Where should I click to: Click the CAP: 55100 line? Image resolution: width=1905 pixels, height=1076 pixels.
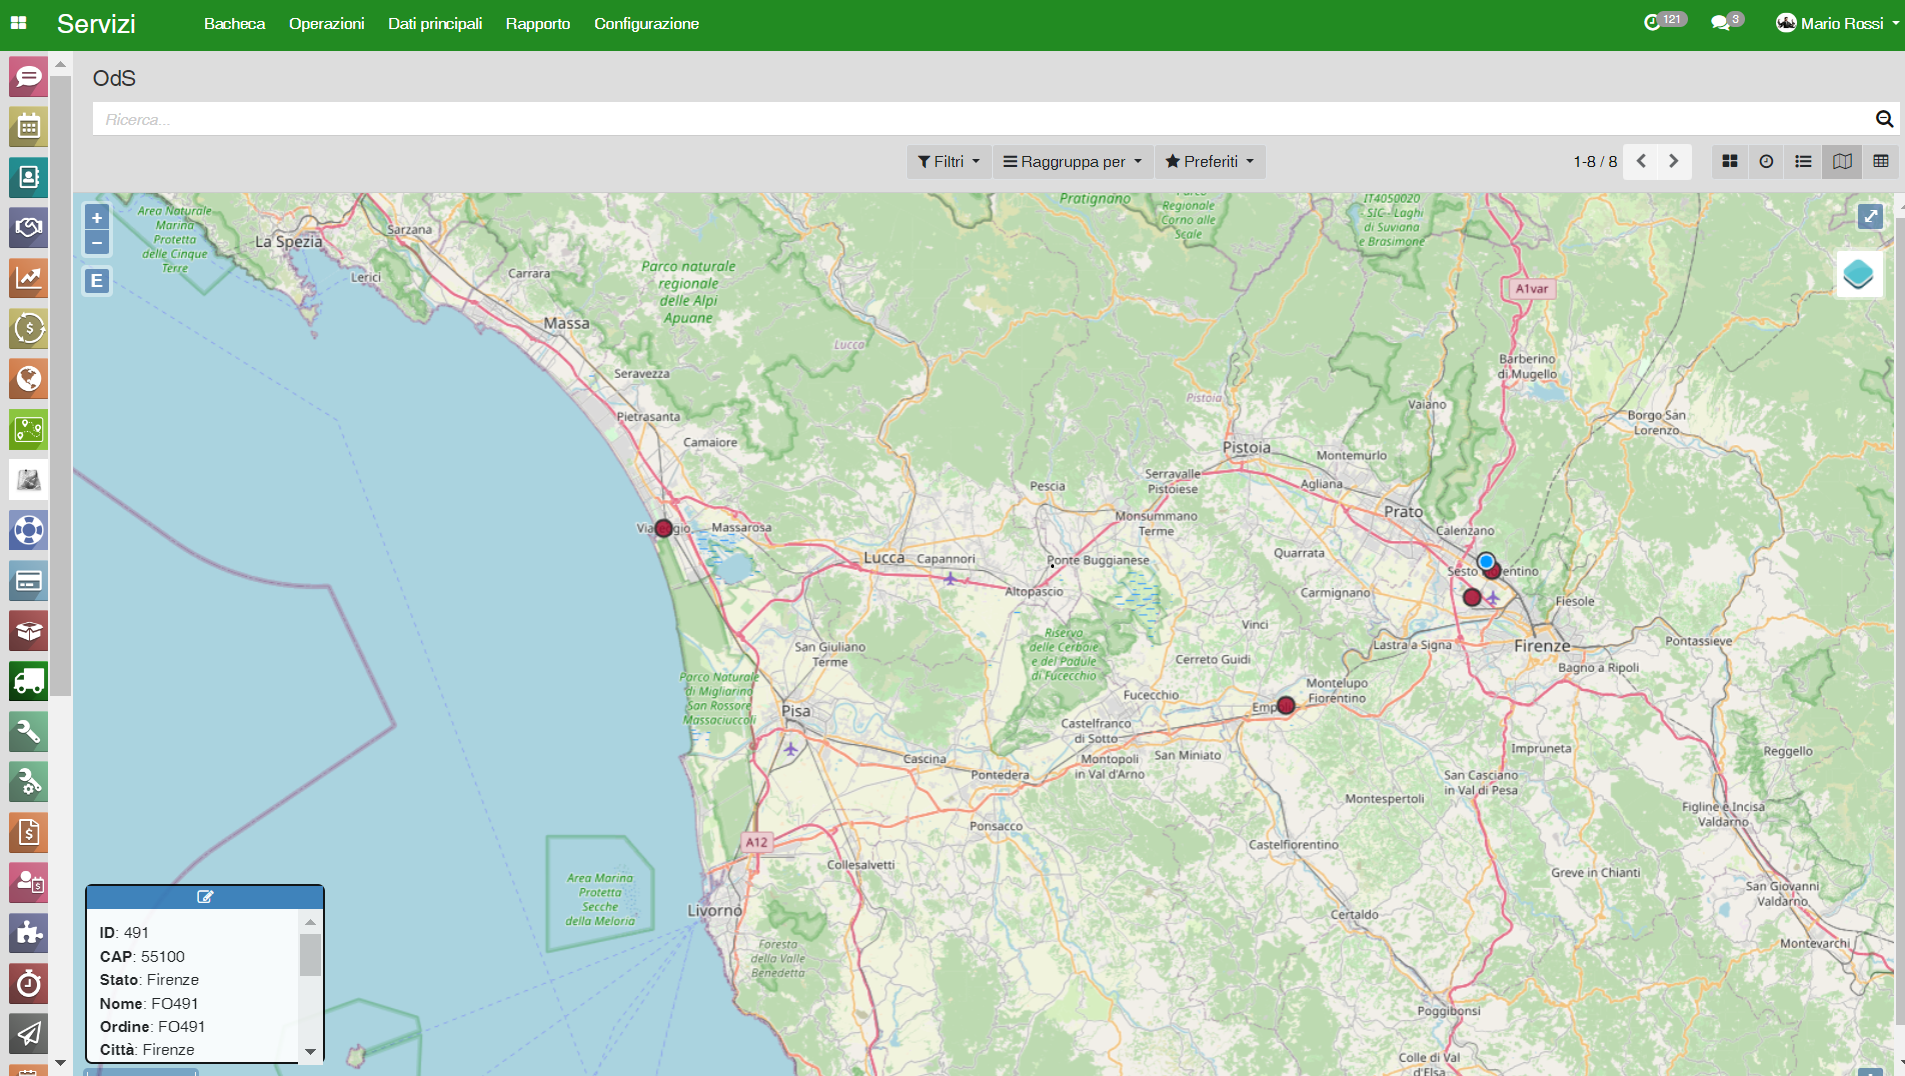142,957
